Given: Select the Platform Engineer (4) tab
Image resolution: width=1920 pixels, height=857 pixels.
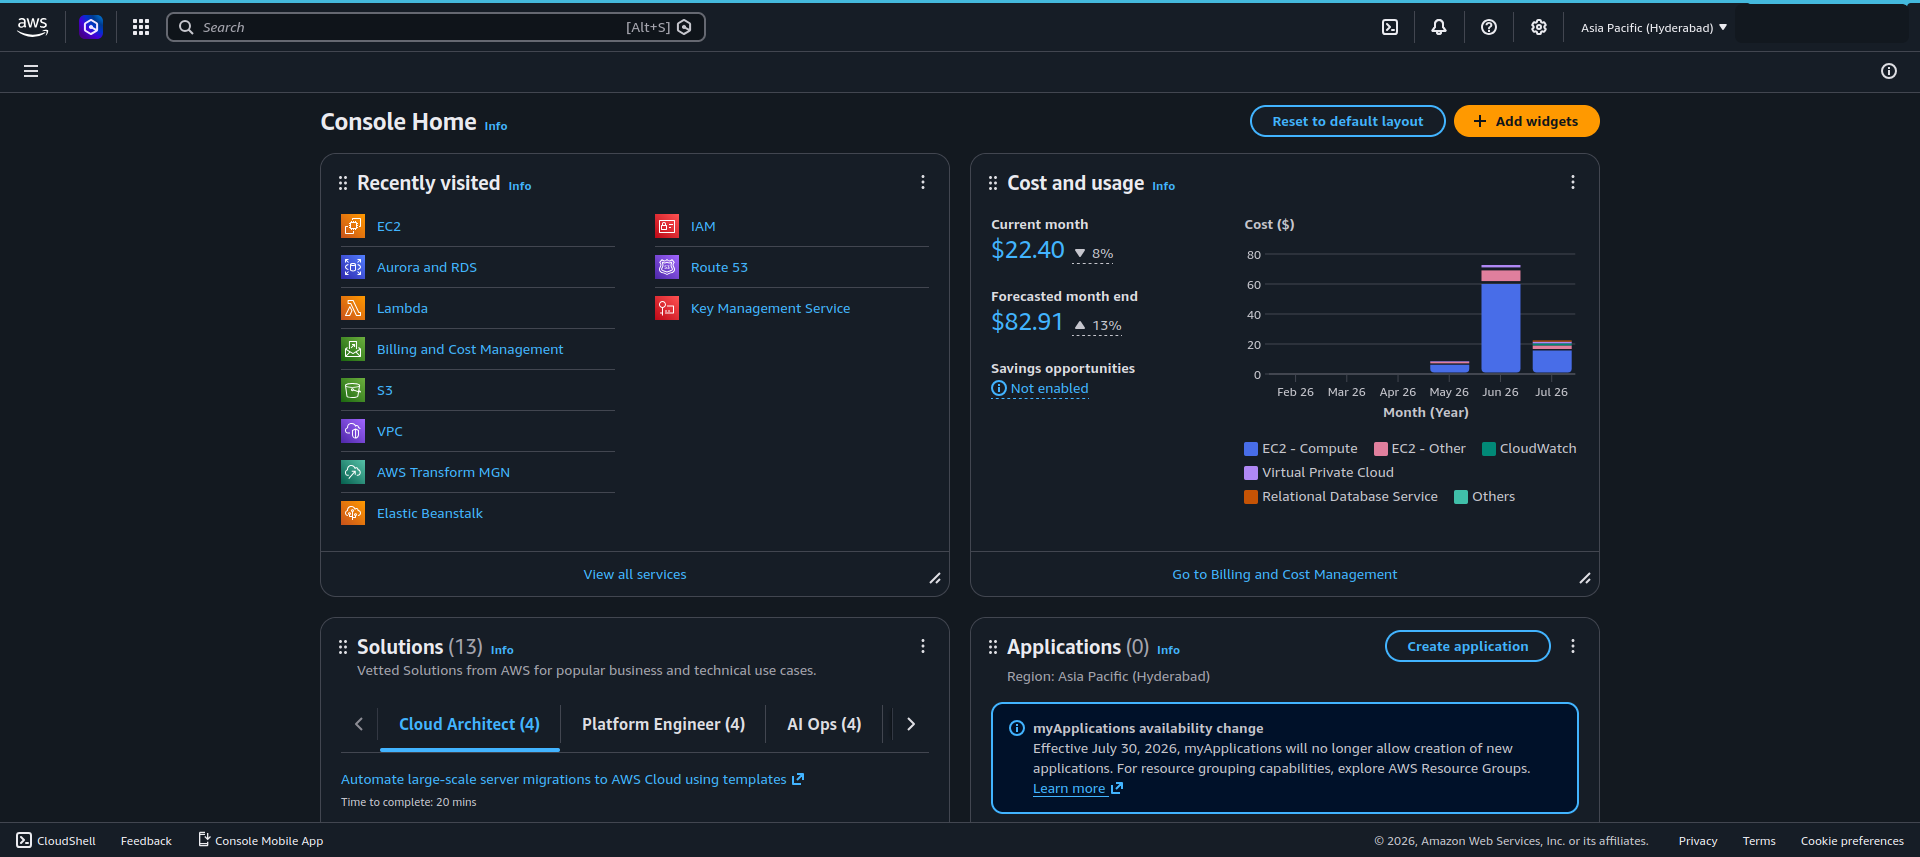Looking at the screenshot, I should 663,724.
